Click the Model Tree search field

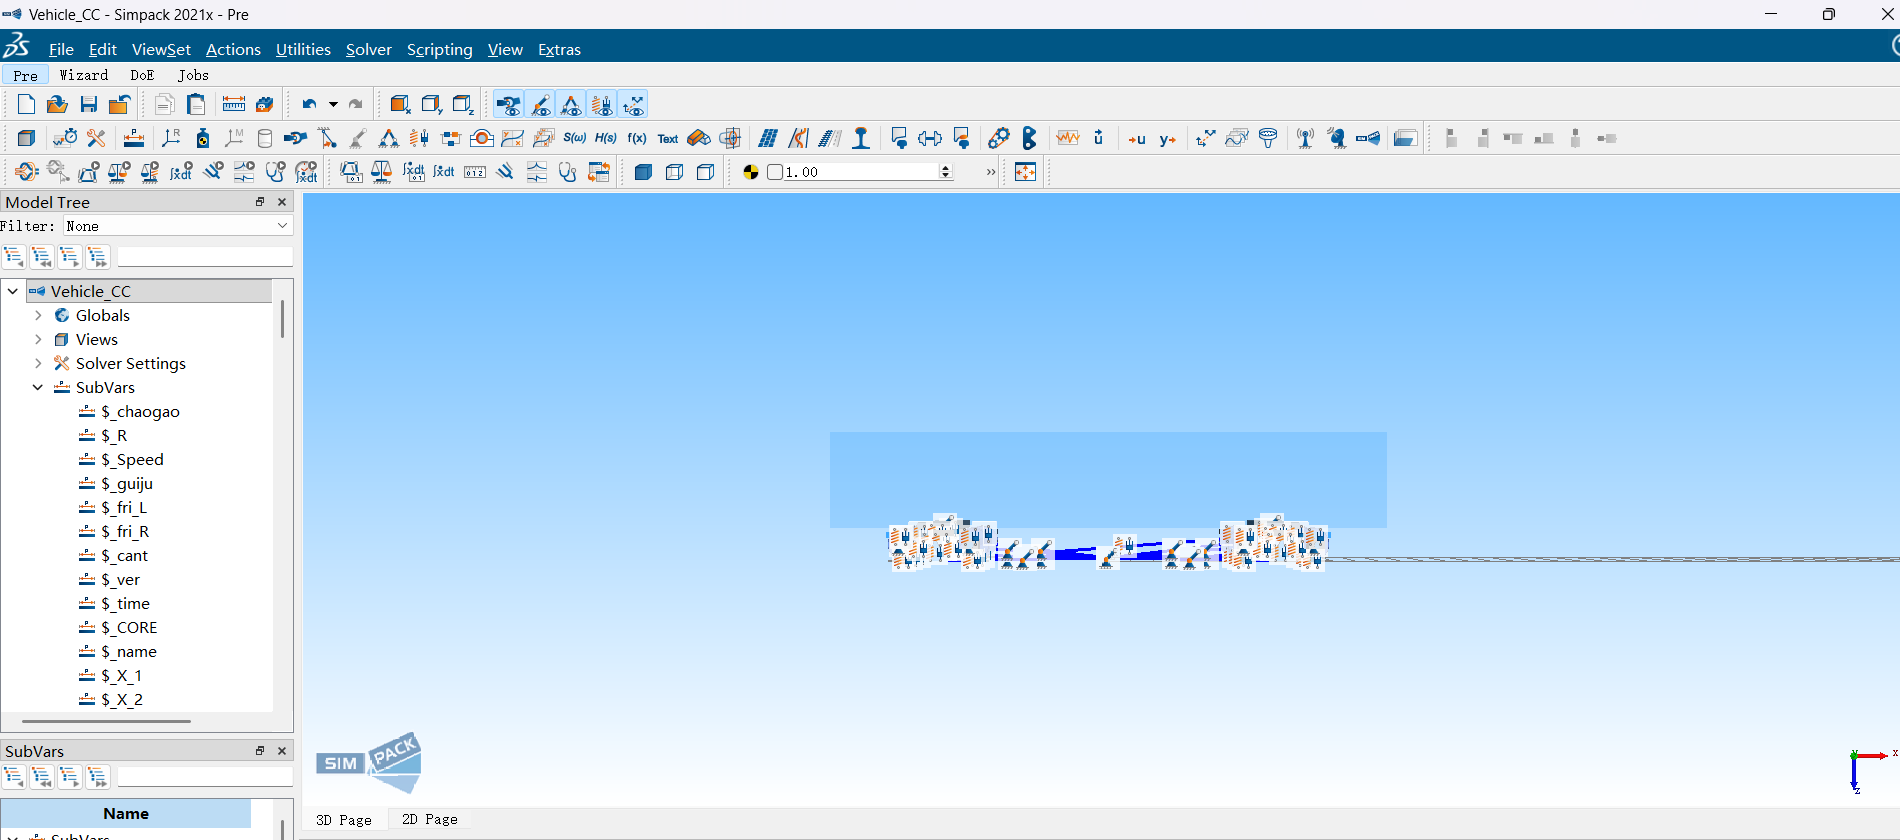205,257
